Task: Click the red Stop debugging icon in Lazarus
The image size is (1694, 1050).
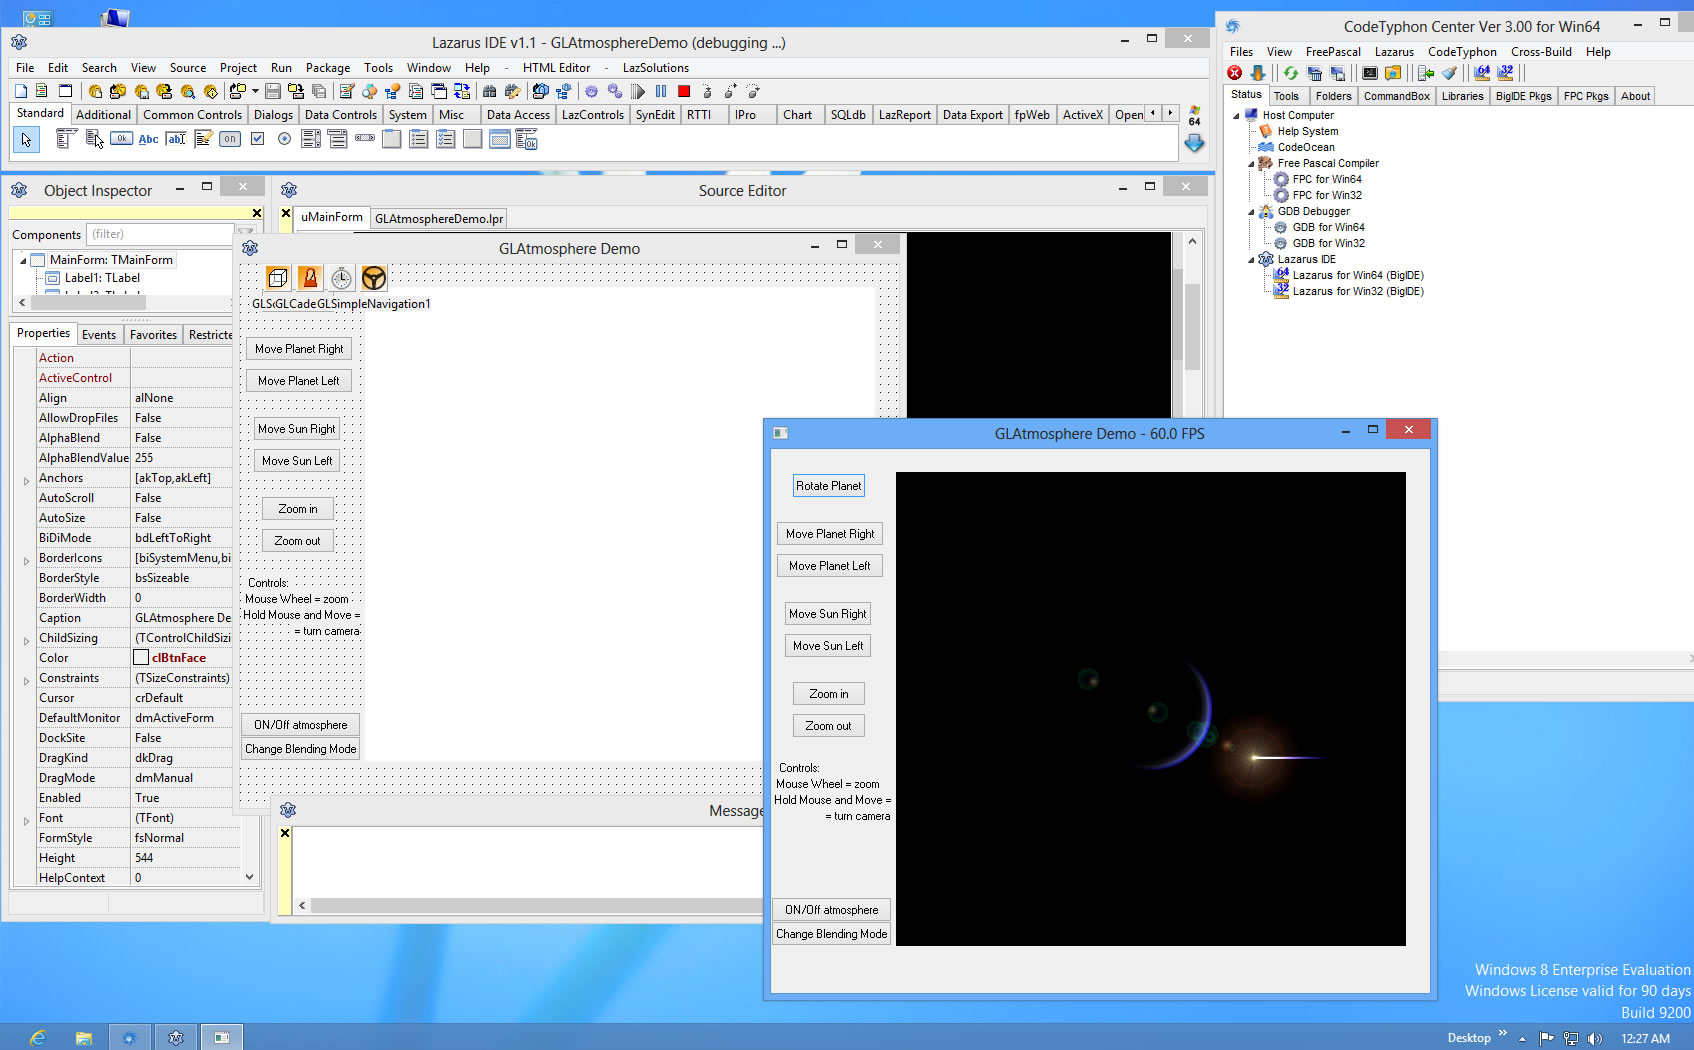Action: click(x=684, y=91)
